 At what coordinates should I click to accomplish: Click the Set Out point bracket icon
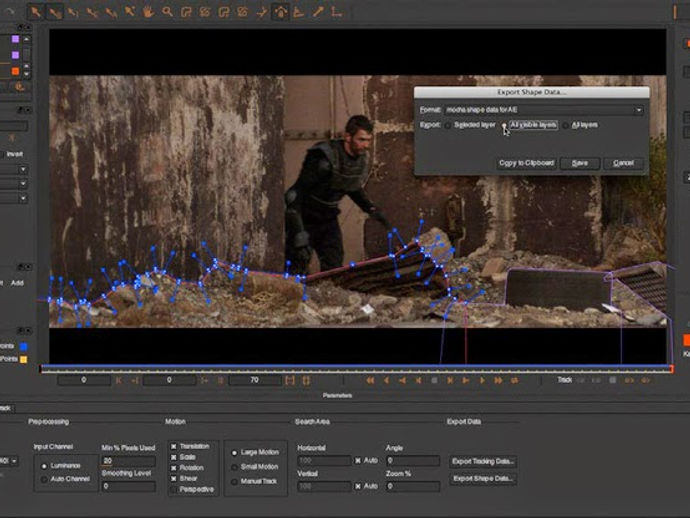306,380
